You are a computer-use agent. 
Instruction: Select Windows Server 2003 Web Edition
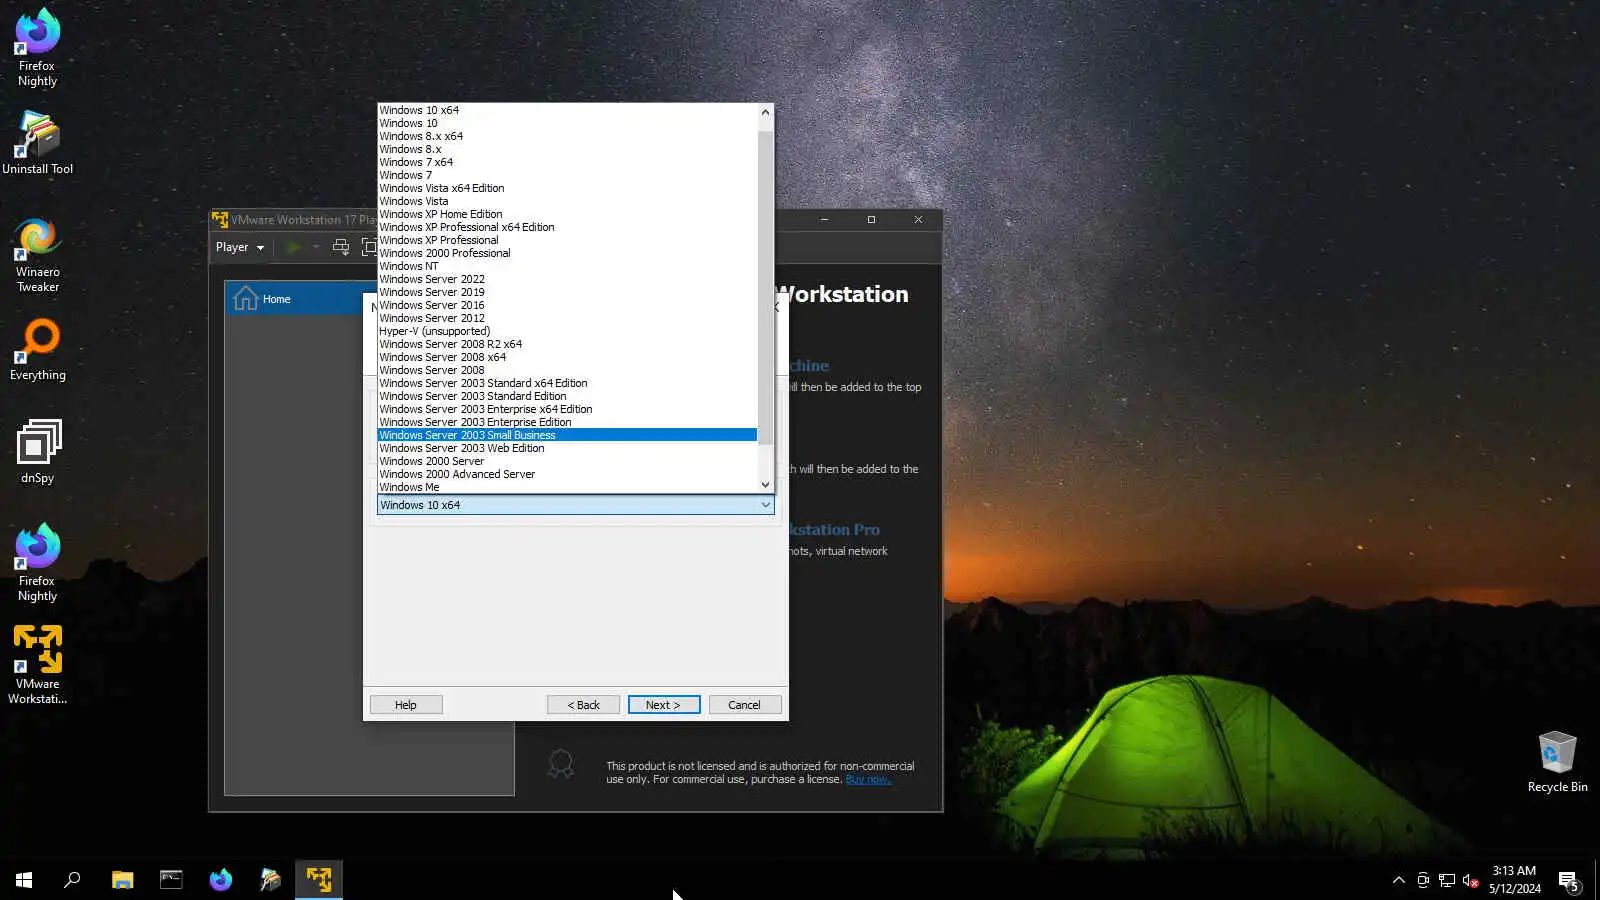567,448
